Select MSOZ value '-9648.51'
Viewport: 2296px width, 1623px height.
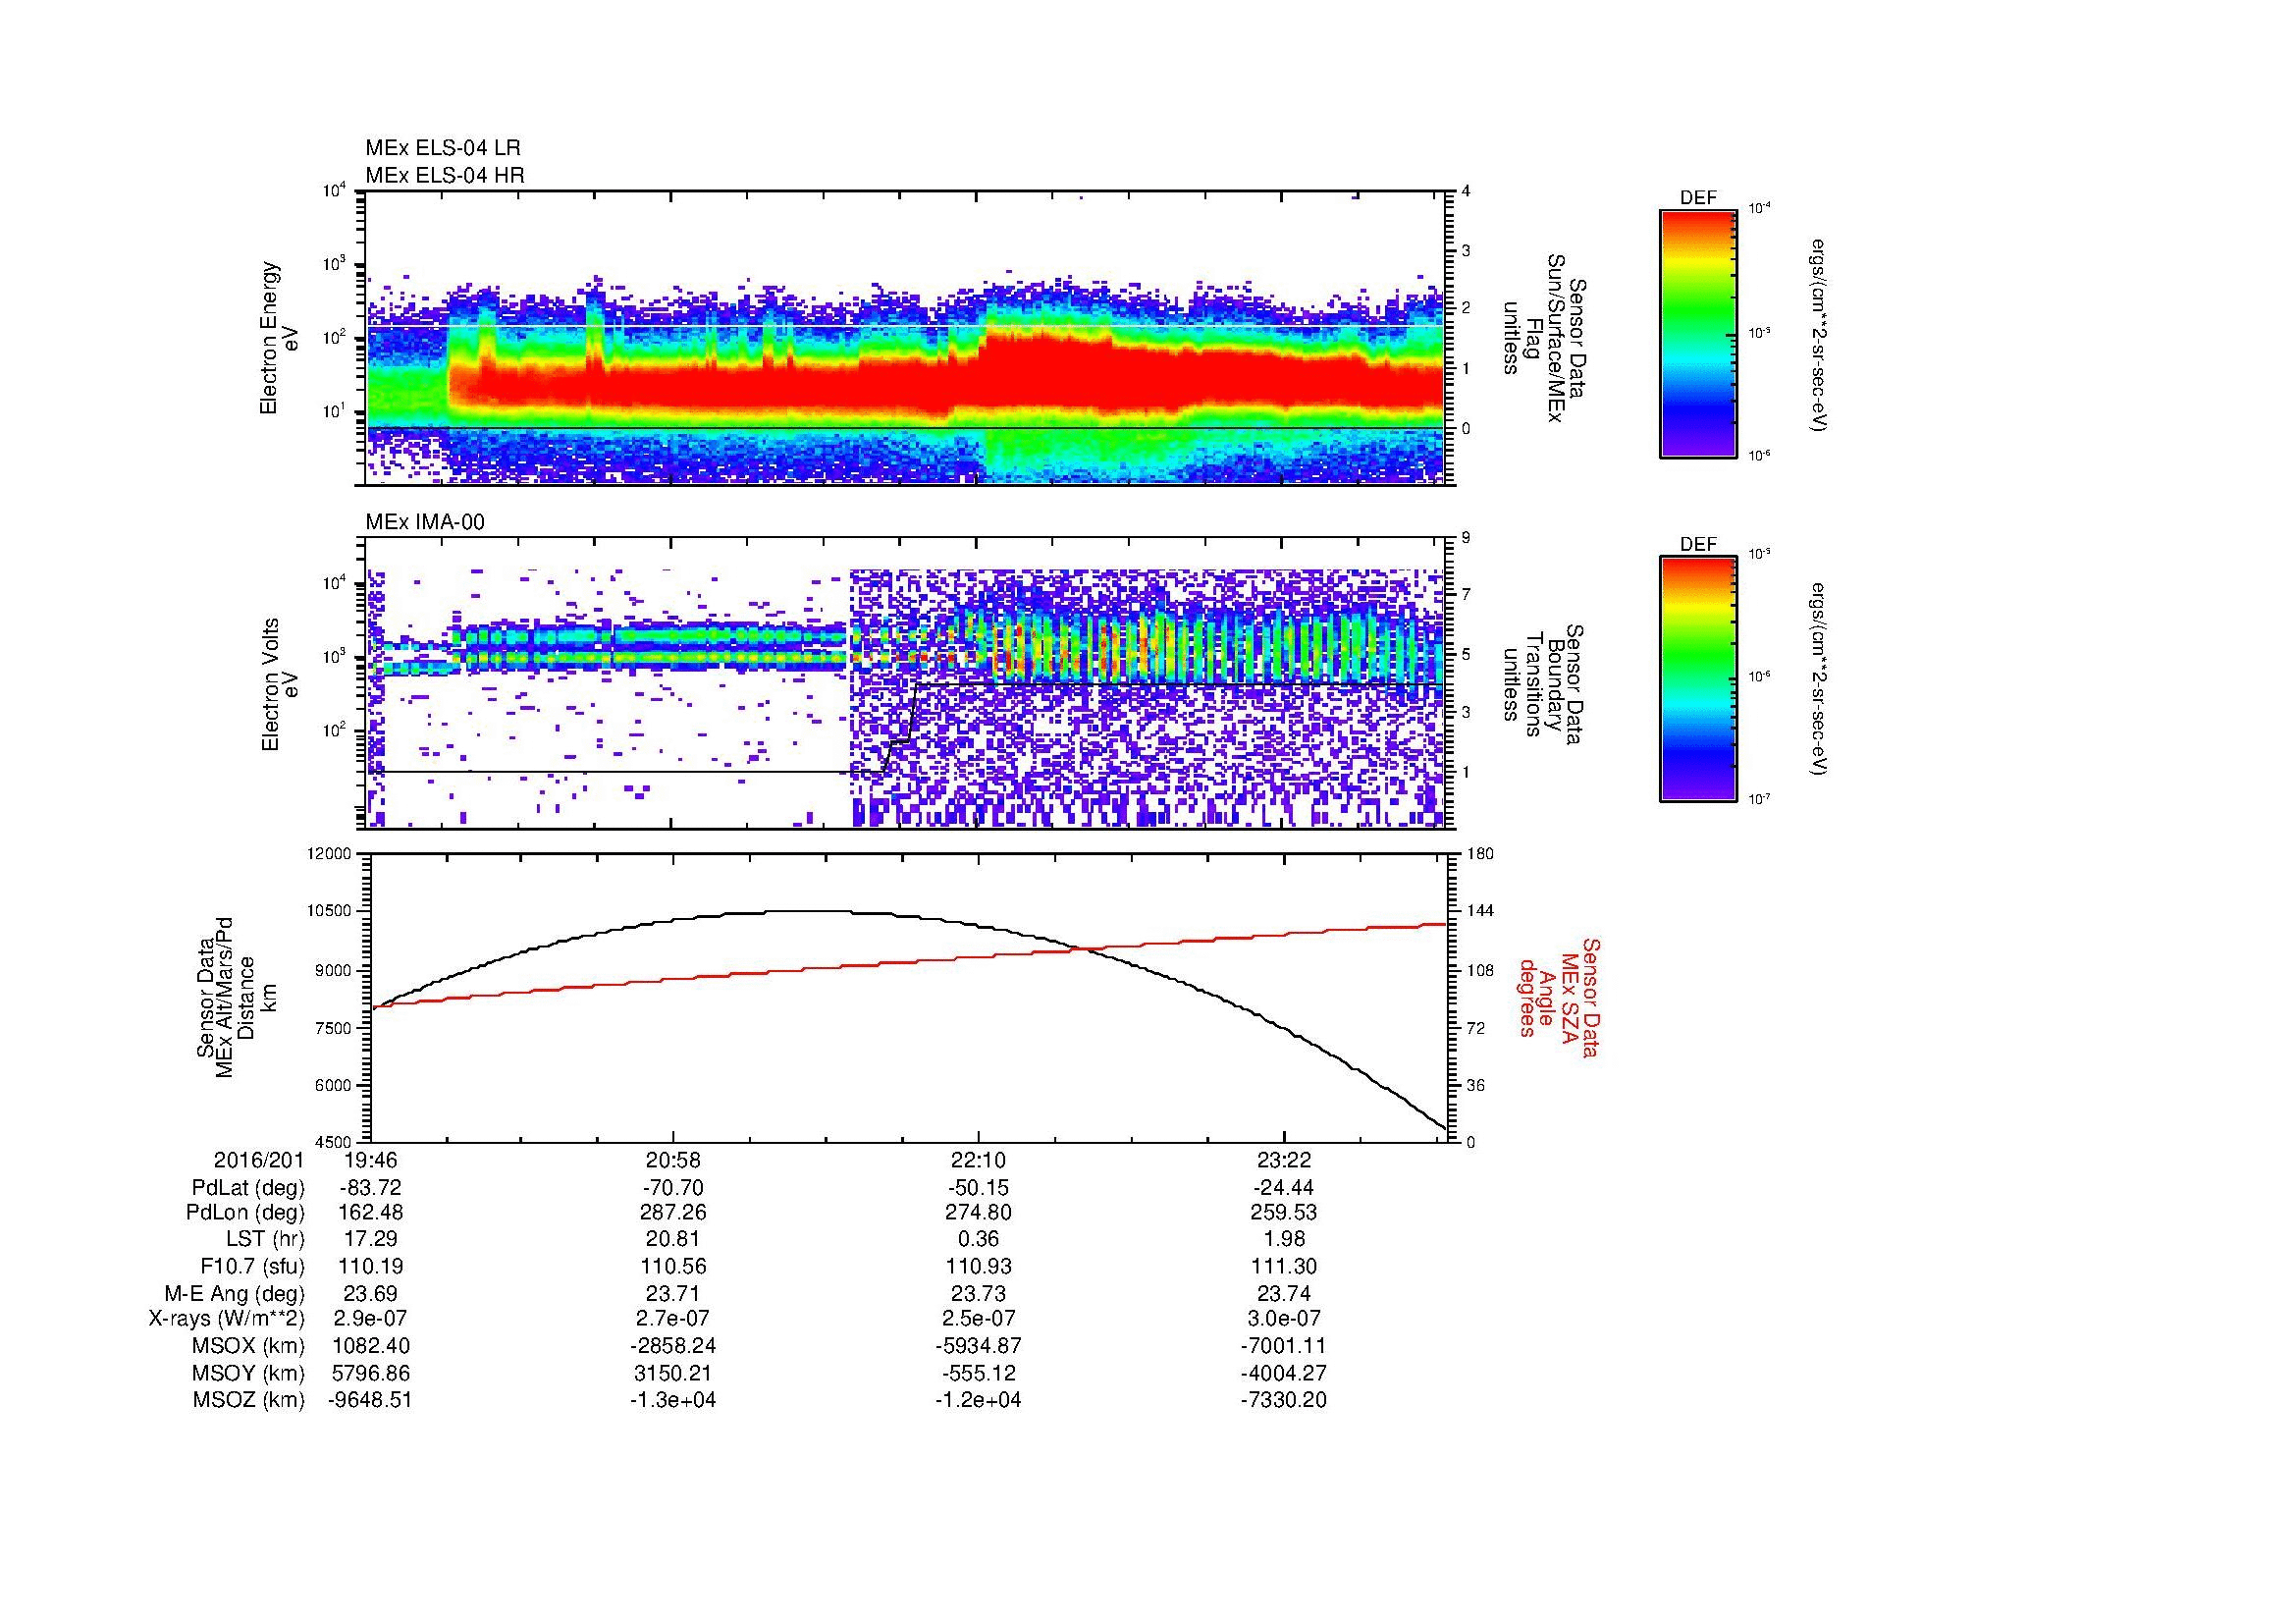tap(370, 1401)
